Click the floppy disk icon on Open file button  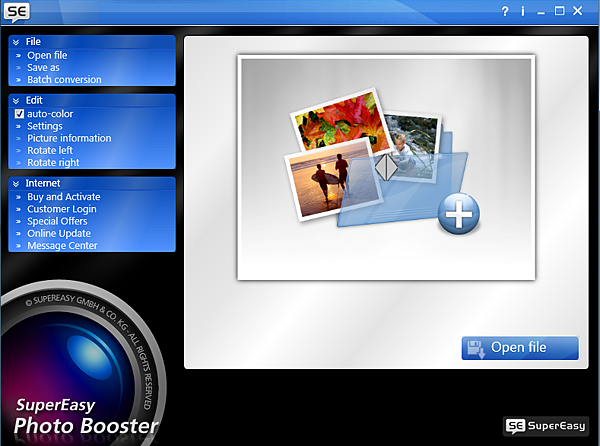click(476, 348)
